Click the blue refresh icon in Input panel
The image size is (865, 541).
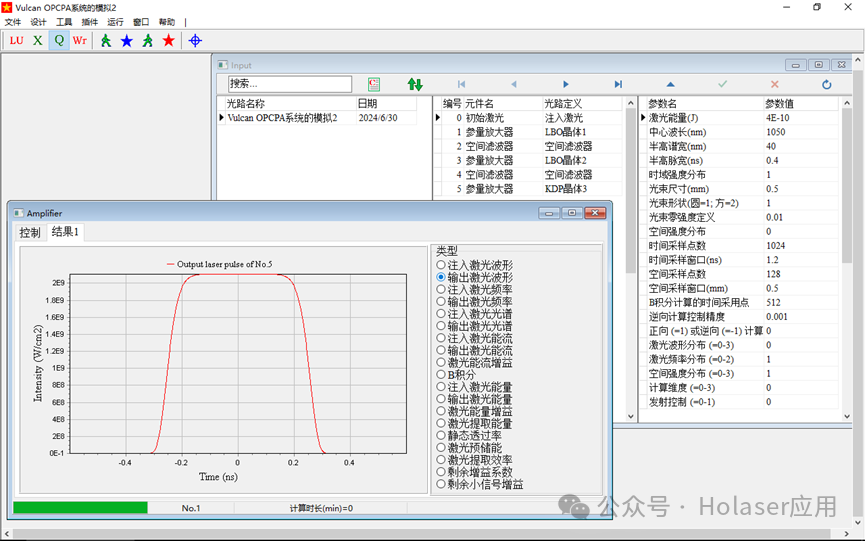pos(826,84)
